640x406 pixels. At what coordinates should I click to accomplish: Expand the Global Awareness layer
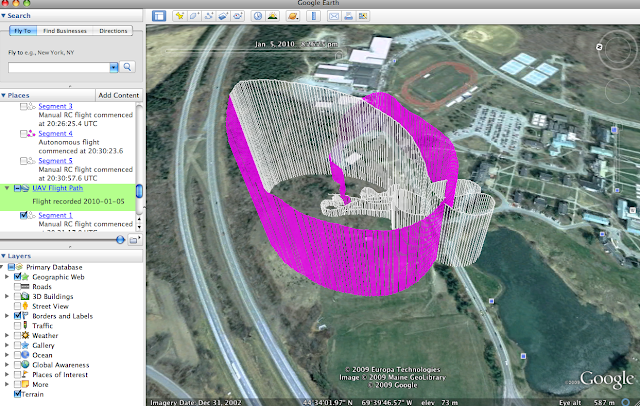pyautogui.click(x=7, y=365)
